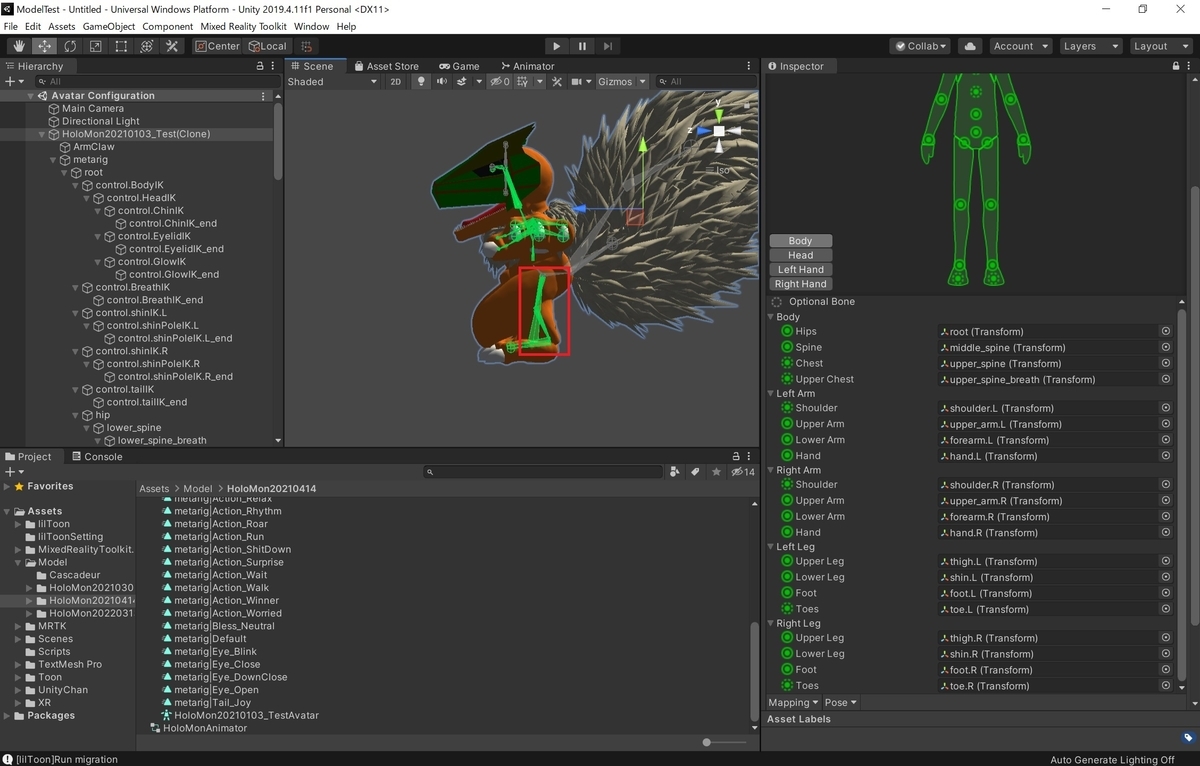Select the combined Transform tool
This screenshot has height=766, width=1200.
pyautogui.click(x=147, y=46)
